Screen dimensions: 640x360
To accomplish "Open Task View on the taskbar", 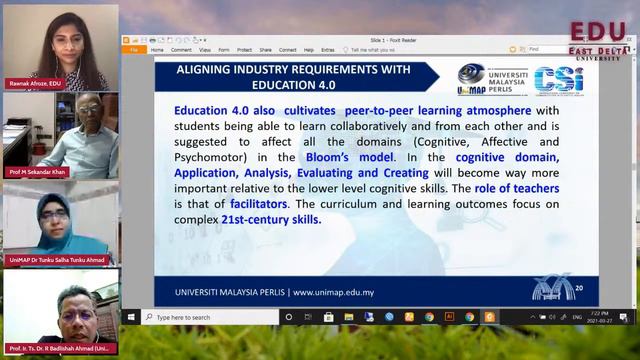I will click(x=308, y=317).
